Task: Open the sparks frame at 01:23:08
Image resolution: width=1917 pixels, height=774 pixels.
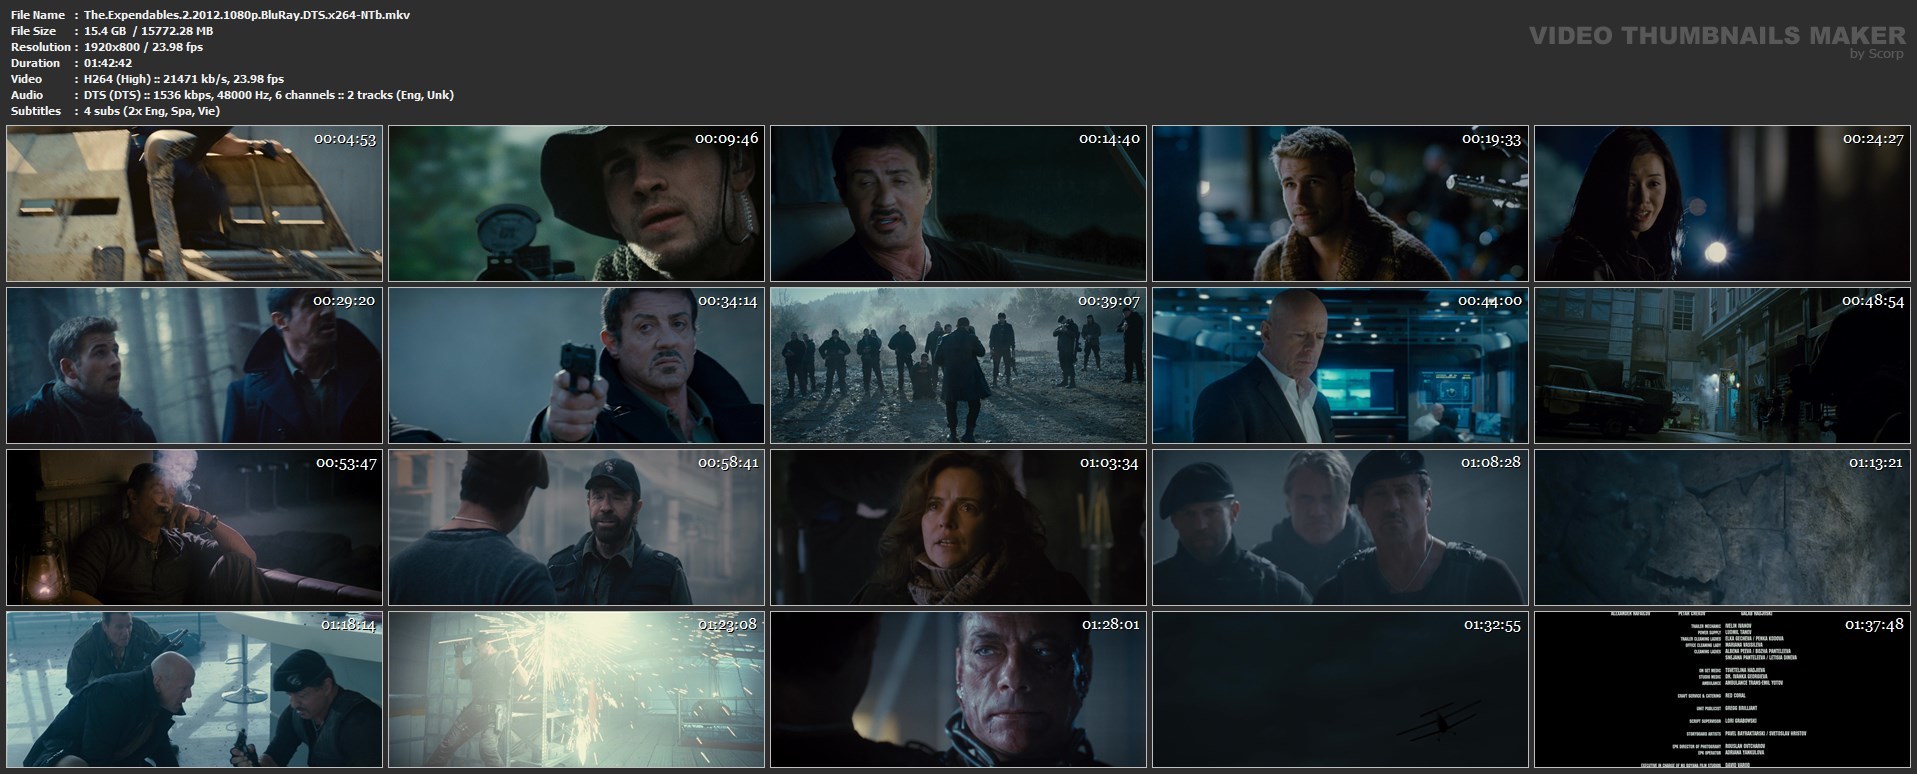Action: pyautogui.click(x=576, y=689)
